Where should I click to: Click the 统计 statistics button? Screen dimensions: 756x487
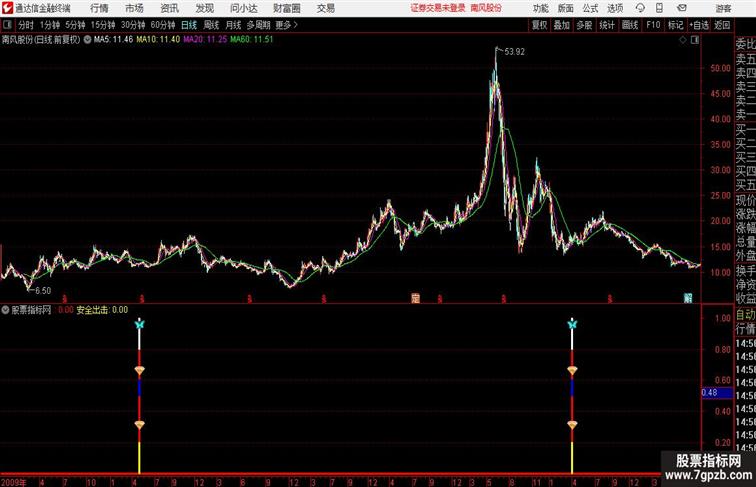(x=607, y=25)
